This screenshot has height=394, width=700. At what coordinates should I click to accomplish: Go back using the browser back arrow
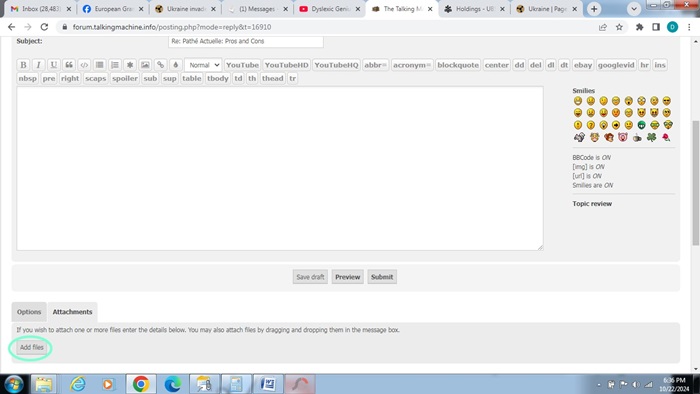point(12,27)
